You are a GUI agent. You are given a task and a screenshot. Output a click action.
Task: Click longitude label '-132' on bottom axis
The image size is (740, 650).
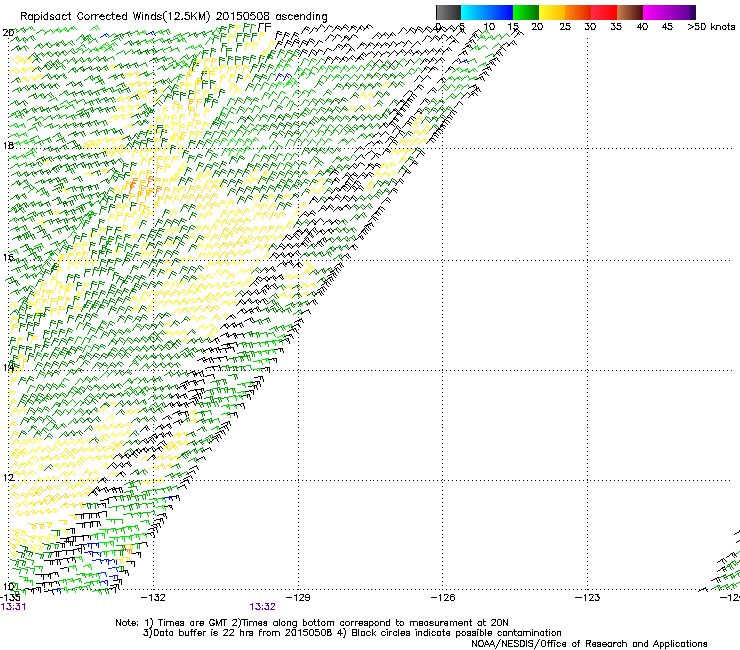coord(154,598)
